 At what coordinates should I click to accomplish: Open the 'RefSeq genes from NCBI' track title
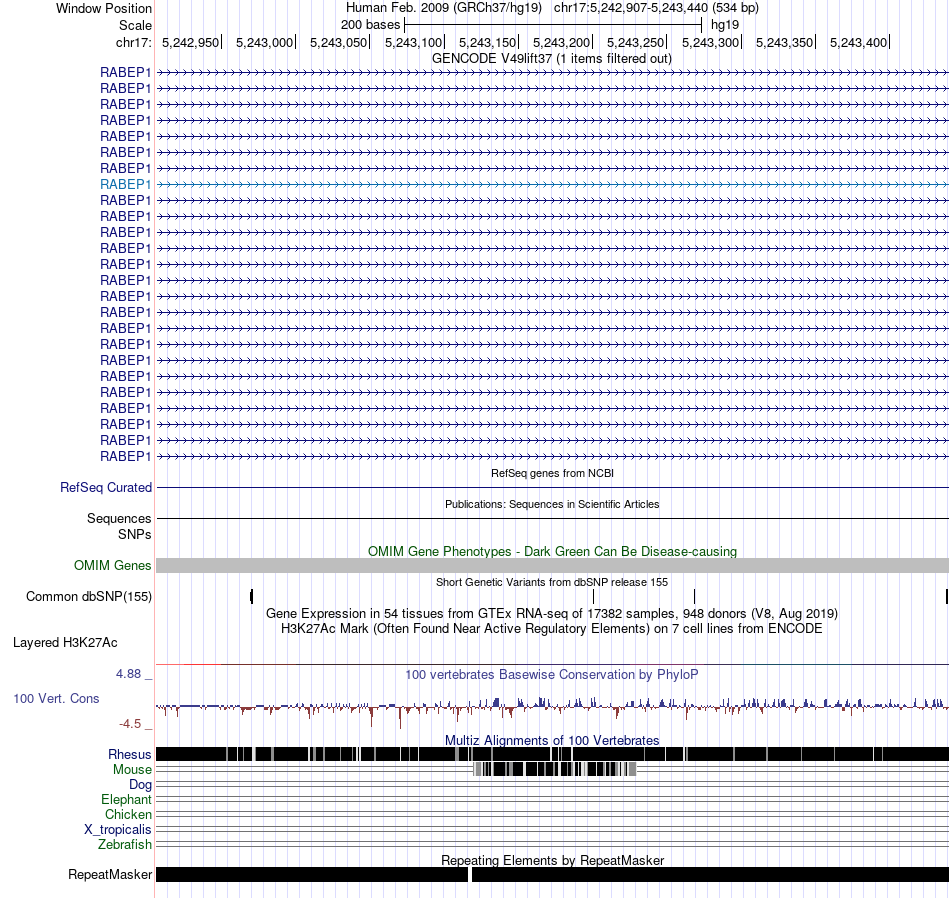click(x=552, y=473)
